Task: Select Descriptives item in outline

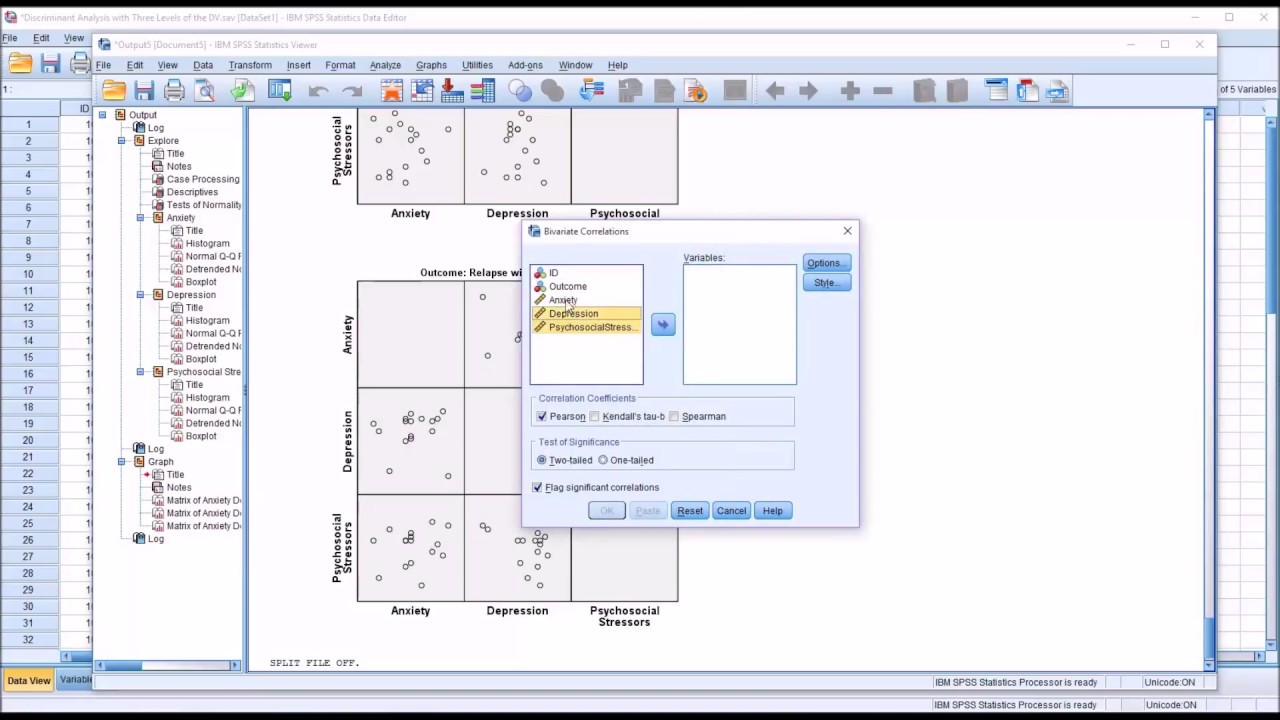Action: 191,192
